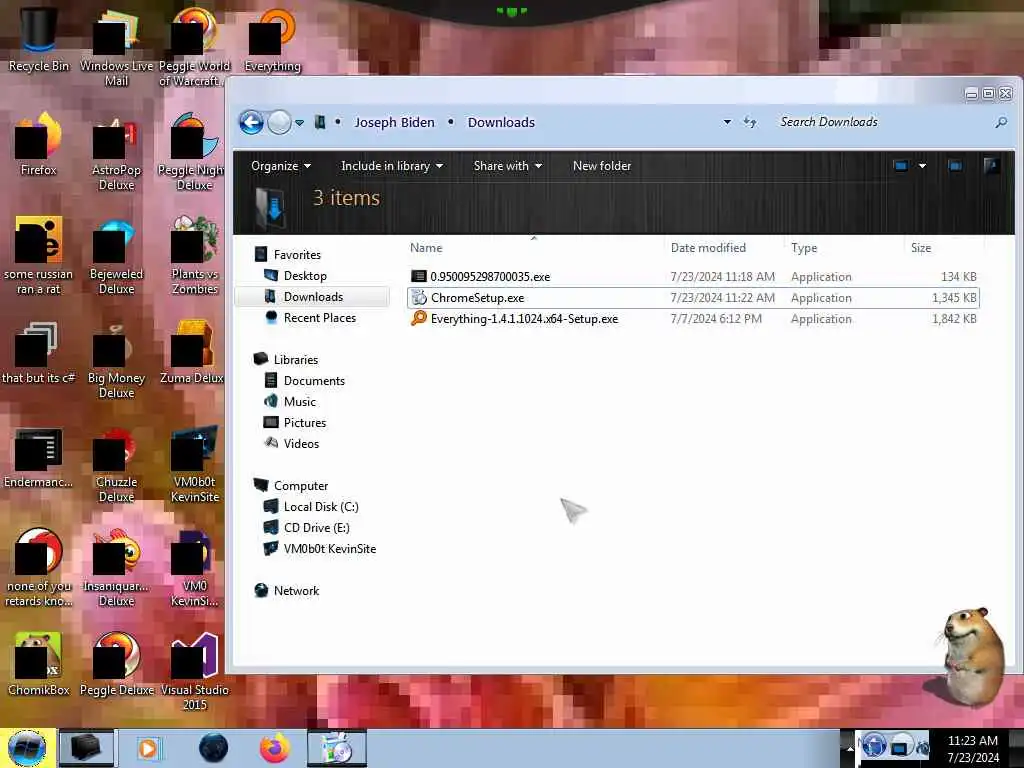Click Downloads in address breadcrumb
The image size is (1024, 768).
click(x=501, y=122)
